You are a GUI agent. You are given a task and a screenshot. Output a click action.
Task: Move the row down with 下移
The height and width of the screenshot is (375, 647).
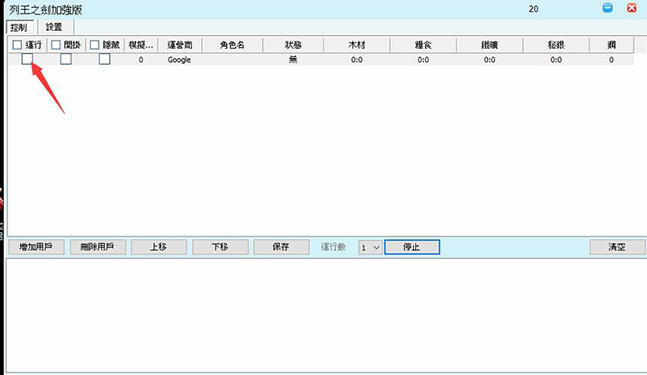pyautogui.click(x=220, y=247)
